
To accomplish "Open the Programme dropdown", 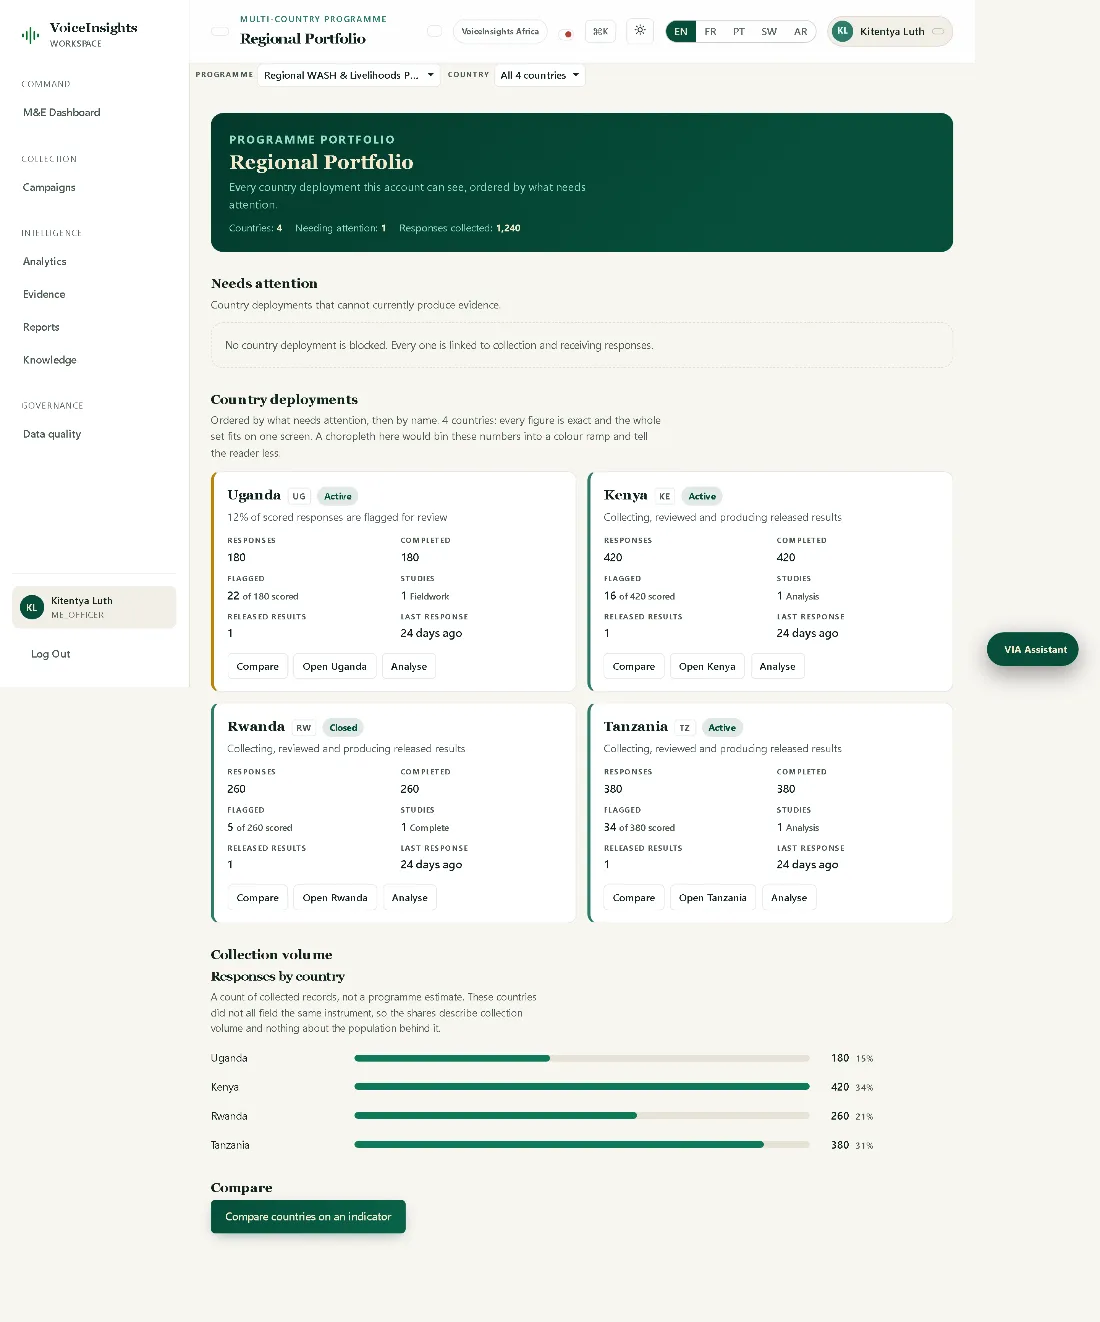I will (x=349, y=75).
